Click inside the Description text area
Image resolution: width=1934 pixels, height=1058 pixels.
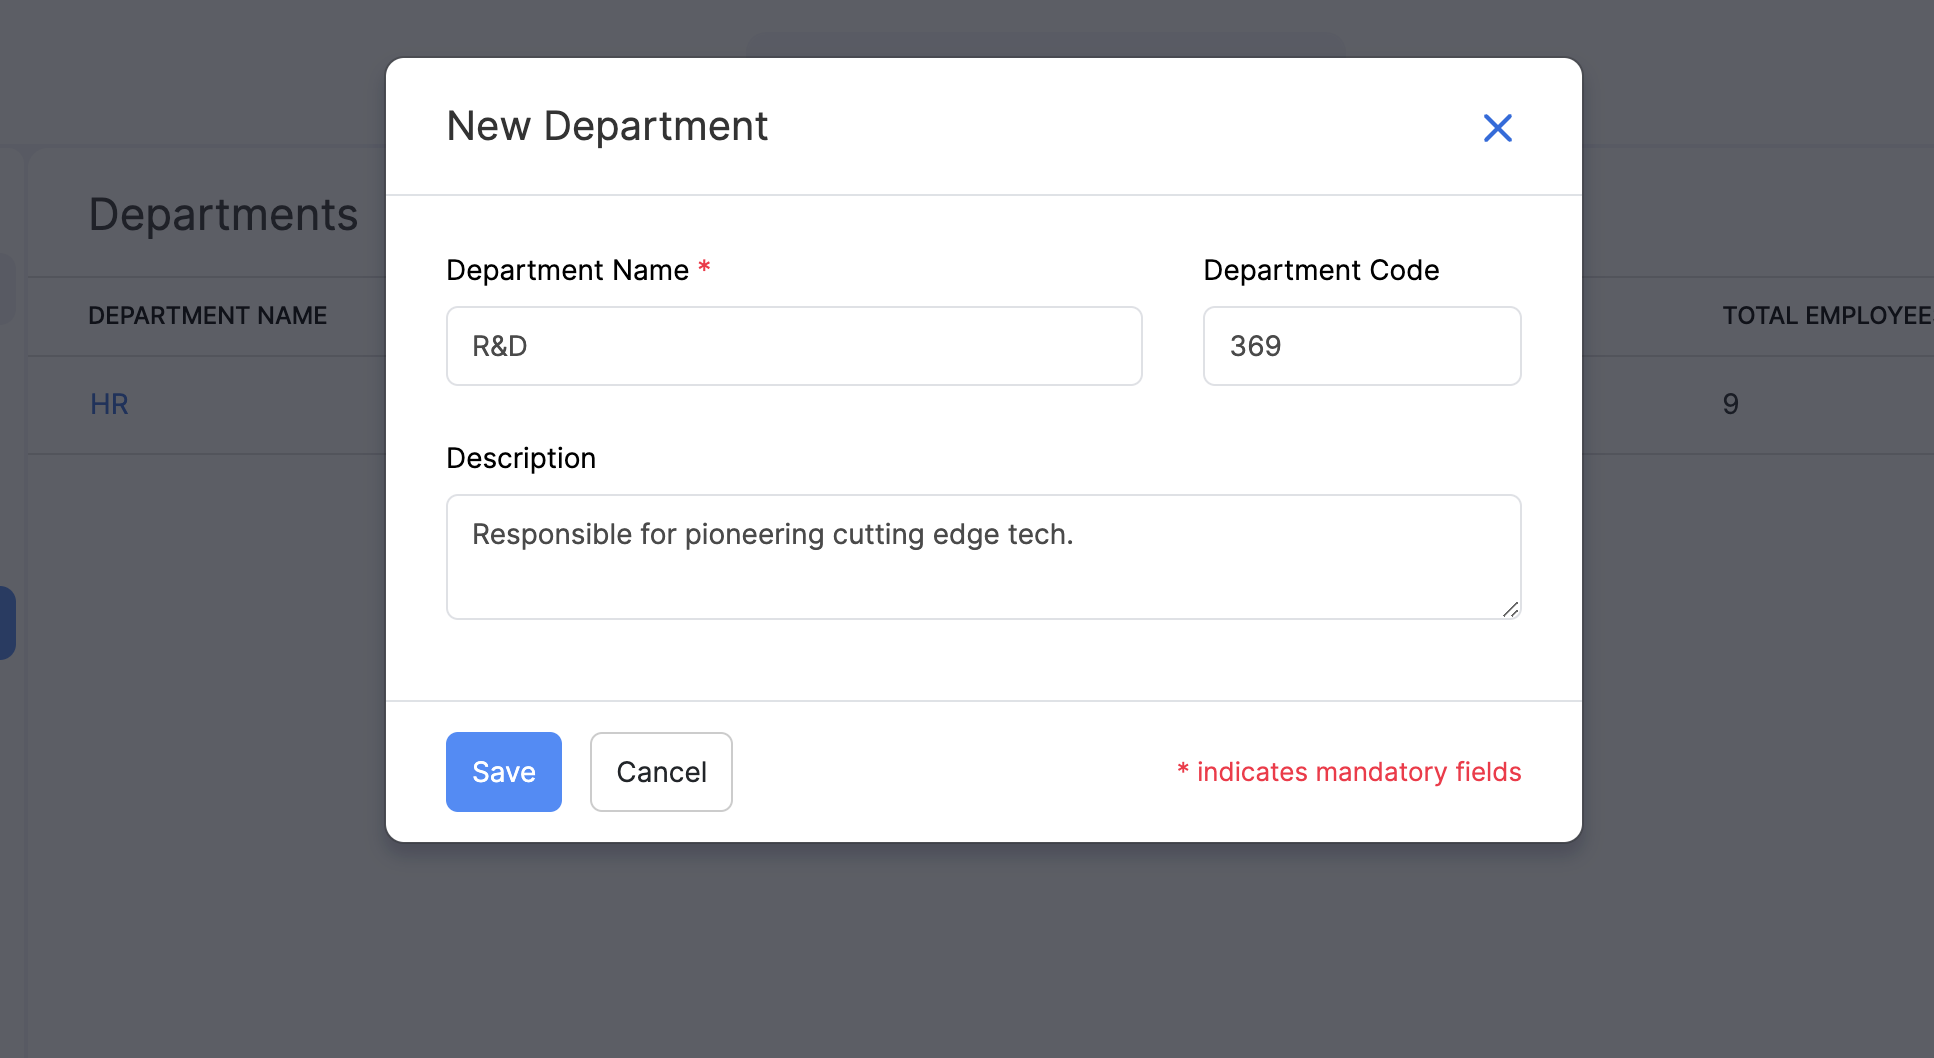982,557
